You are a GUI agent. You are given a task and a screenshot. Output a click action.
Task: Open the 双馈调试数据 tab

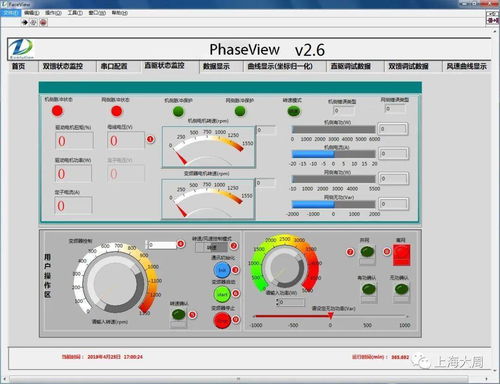tap(408, 66)
